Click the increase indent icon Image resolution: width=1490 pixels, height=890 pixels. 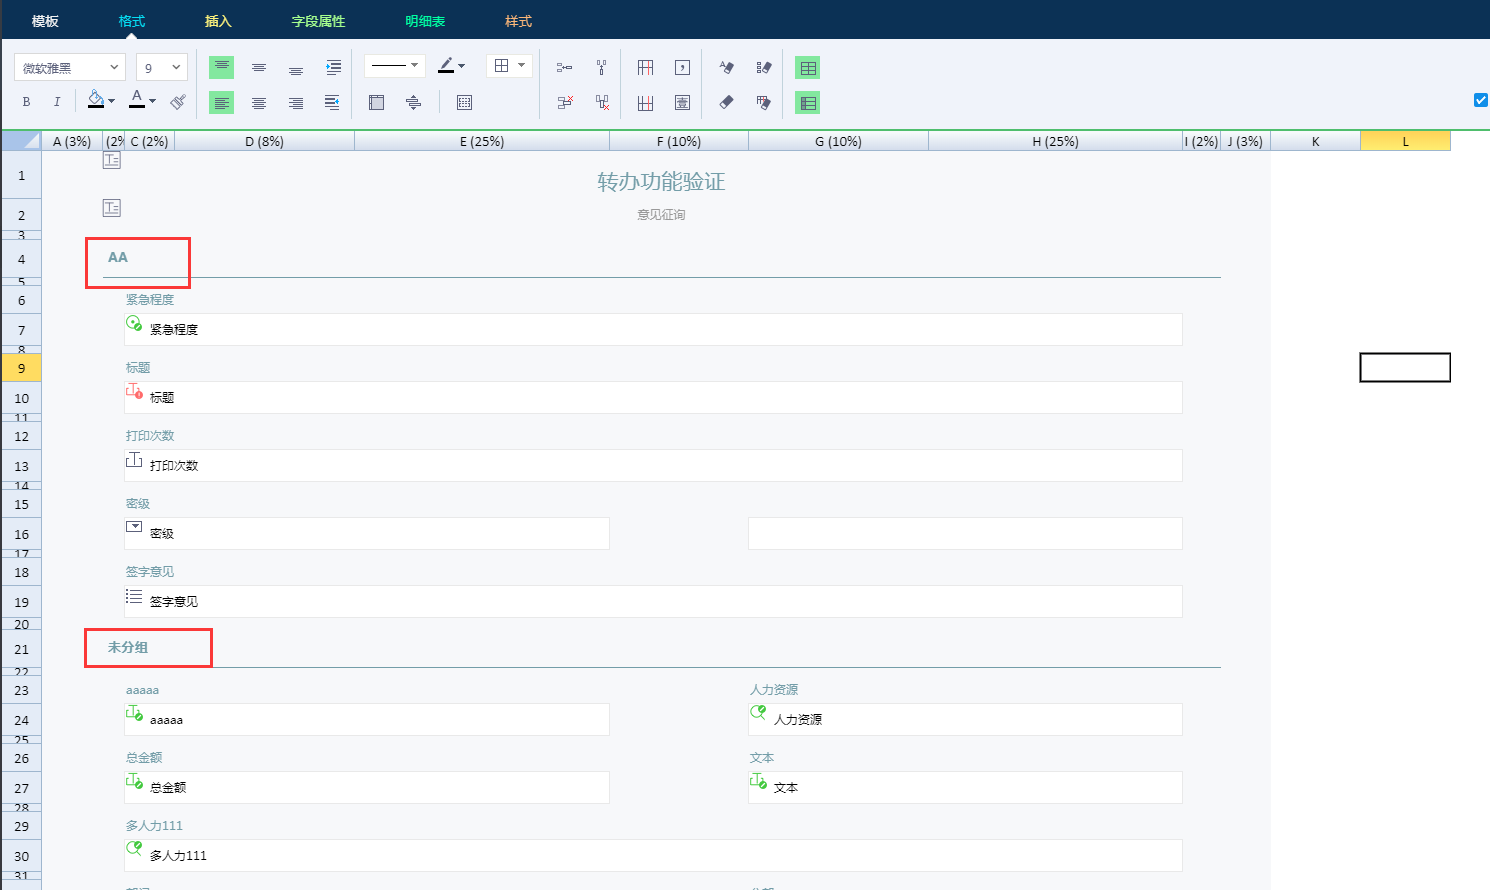click(x=333, y=68)
